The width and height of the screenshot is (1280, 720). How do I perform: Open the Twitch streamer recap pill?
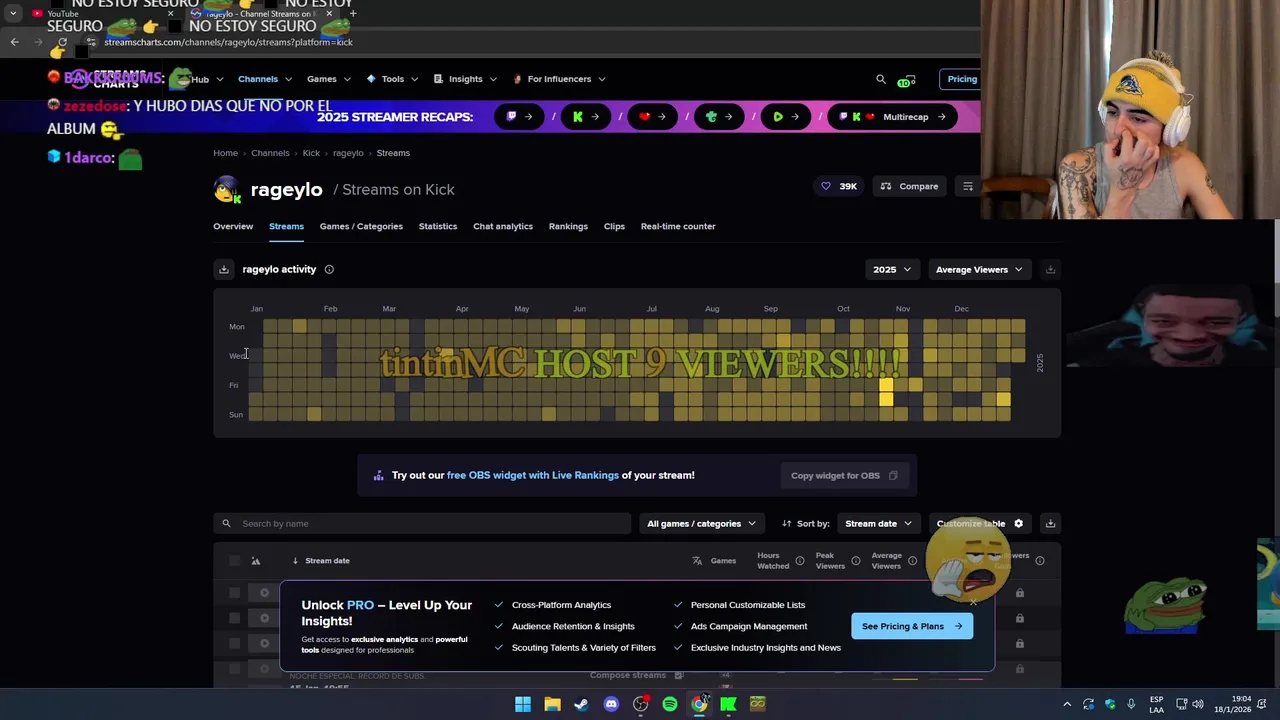point(519,117)
